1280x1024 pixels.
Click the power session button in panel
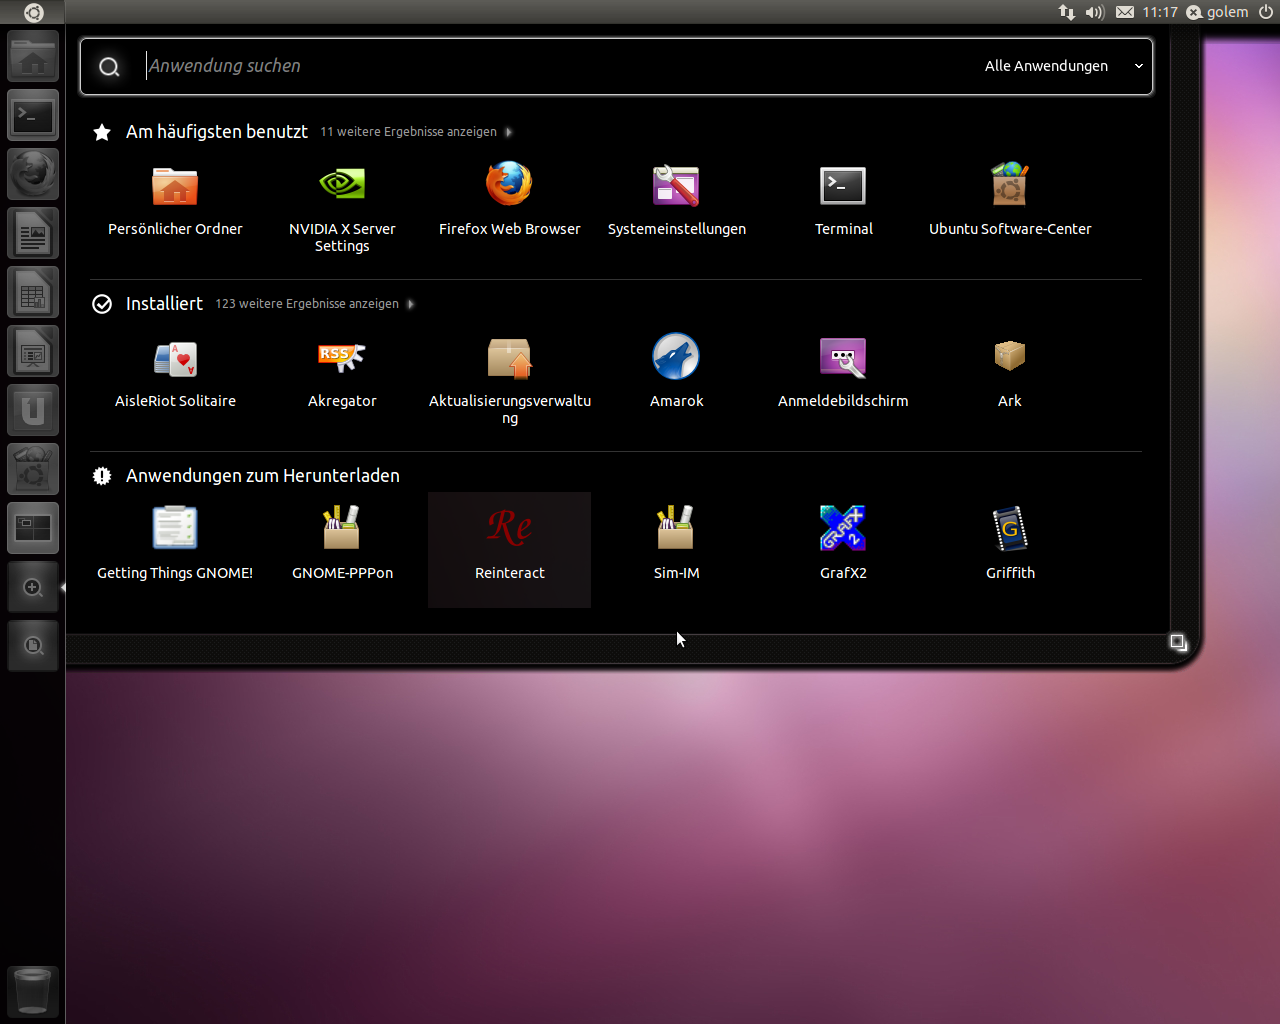1266,12
